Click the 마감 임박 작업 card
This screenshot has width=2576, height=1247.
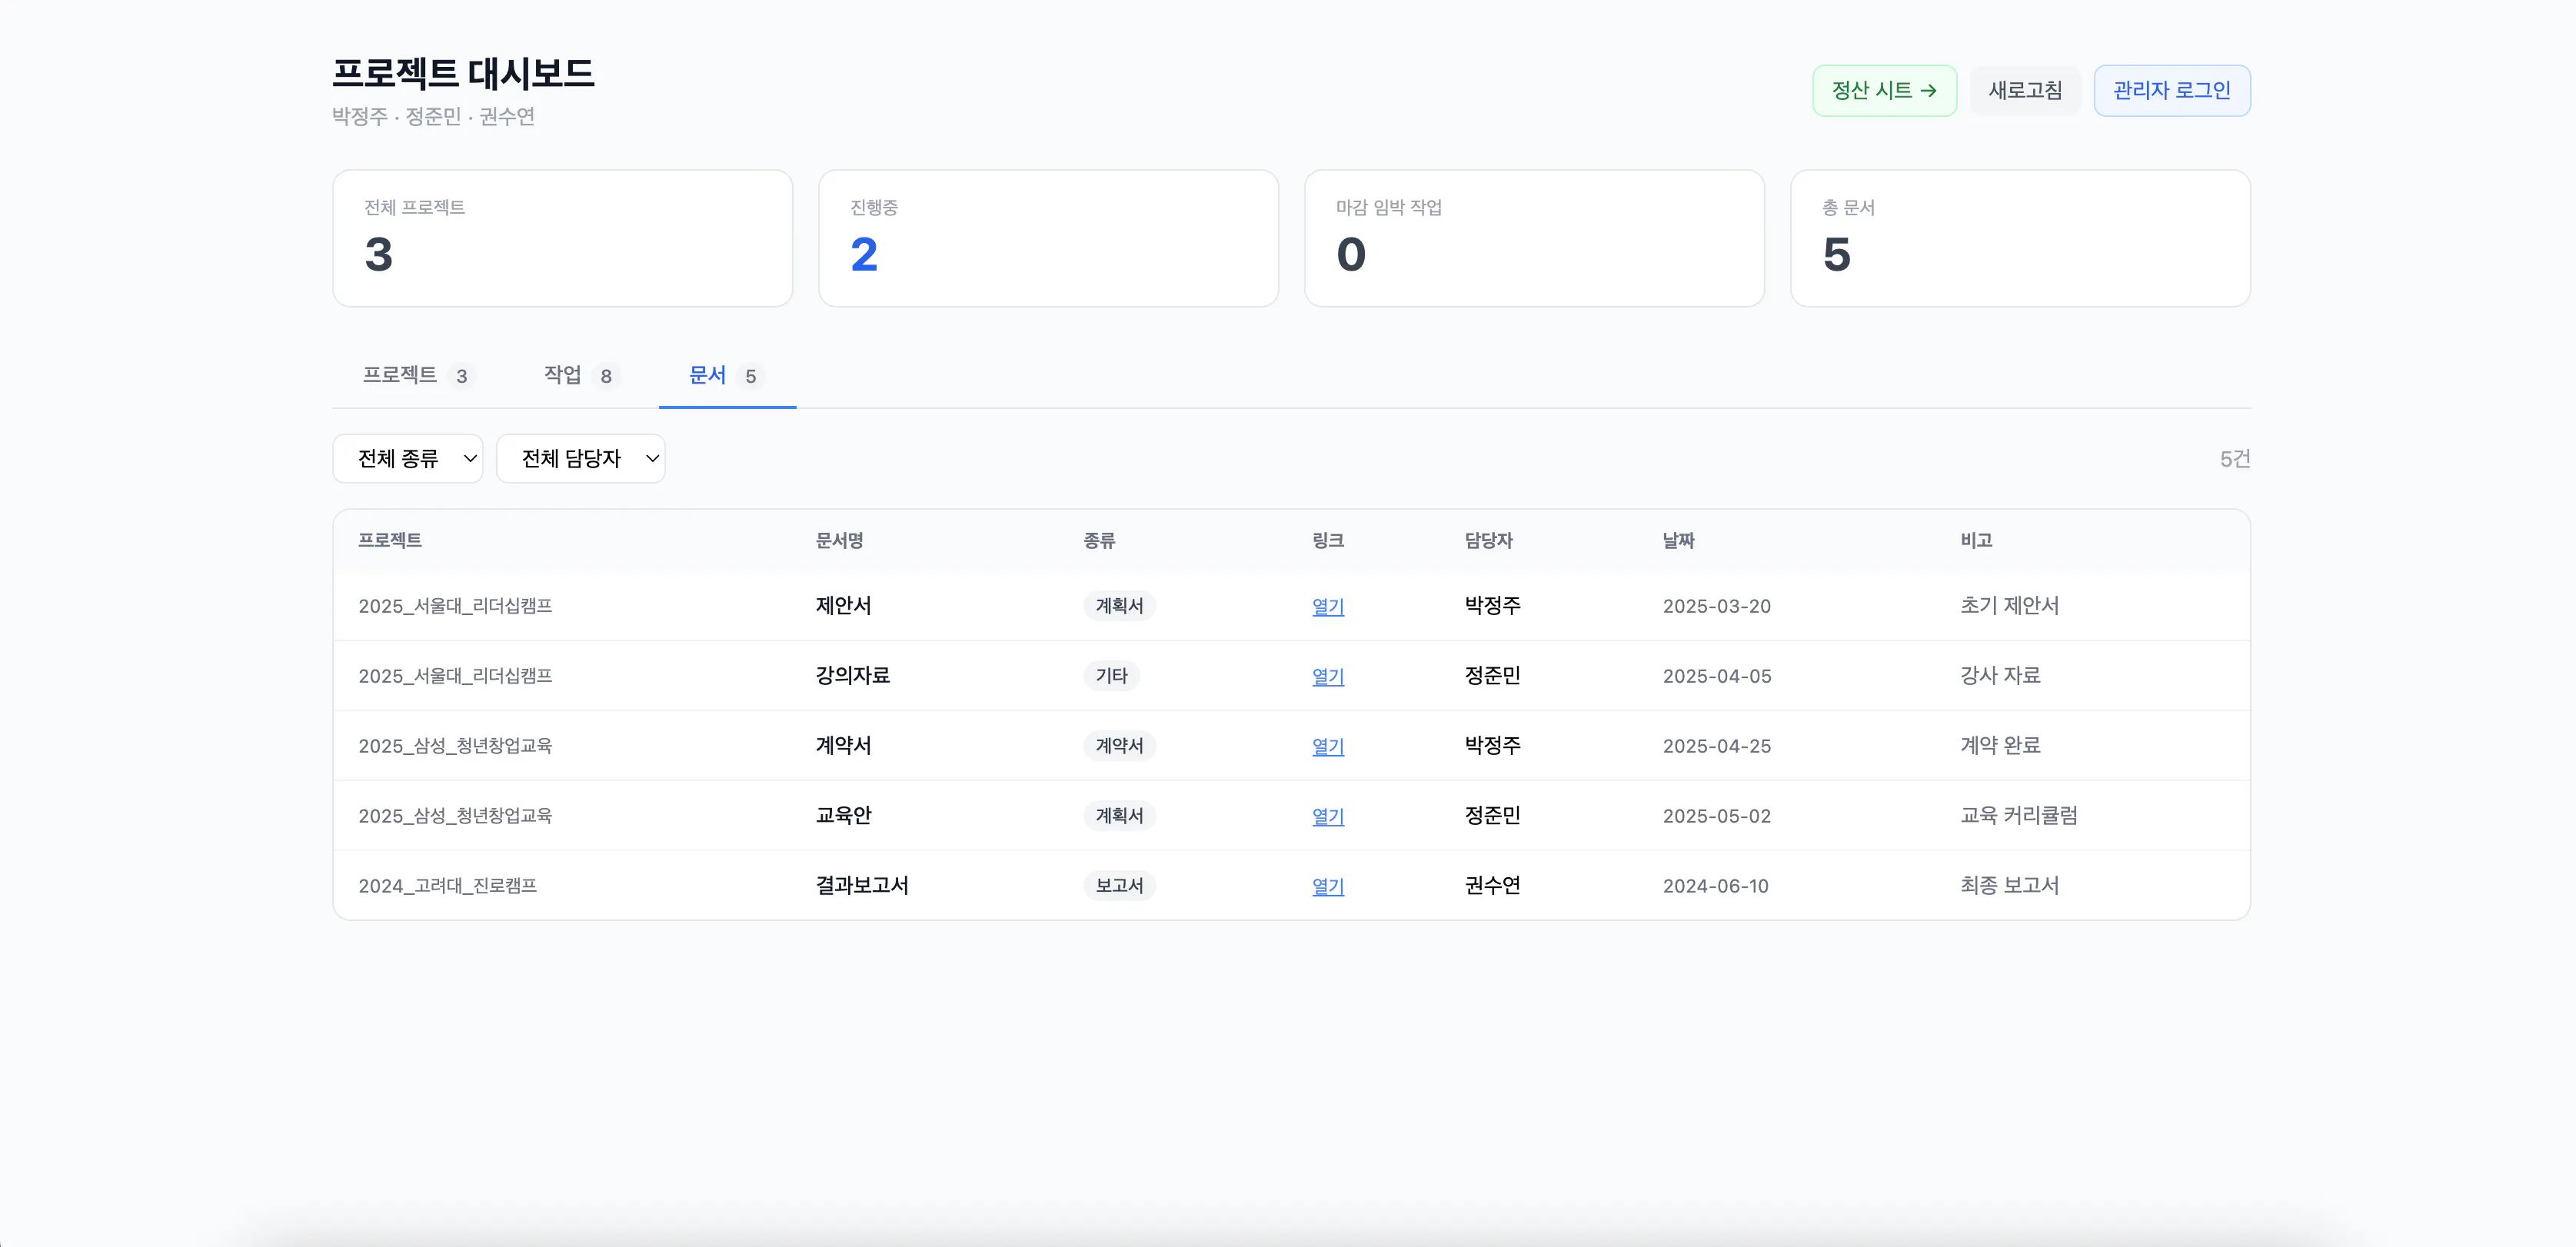coord(1535,238)
